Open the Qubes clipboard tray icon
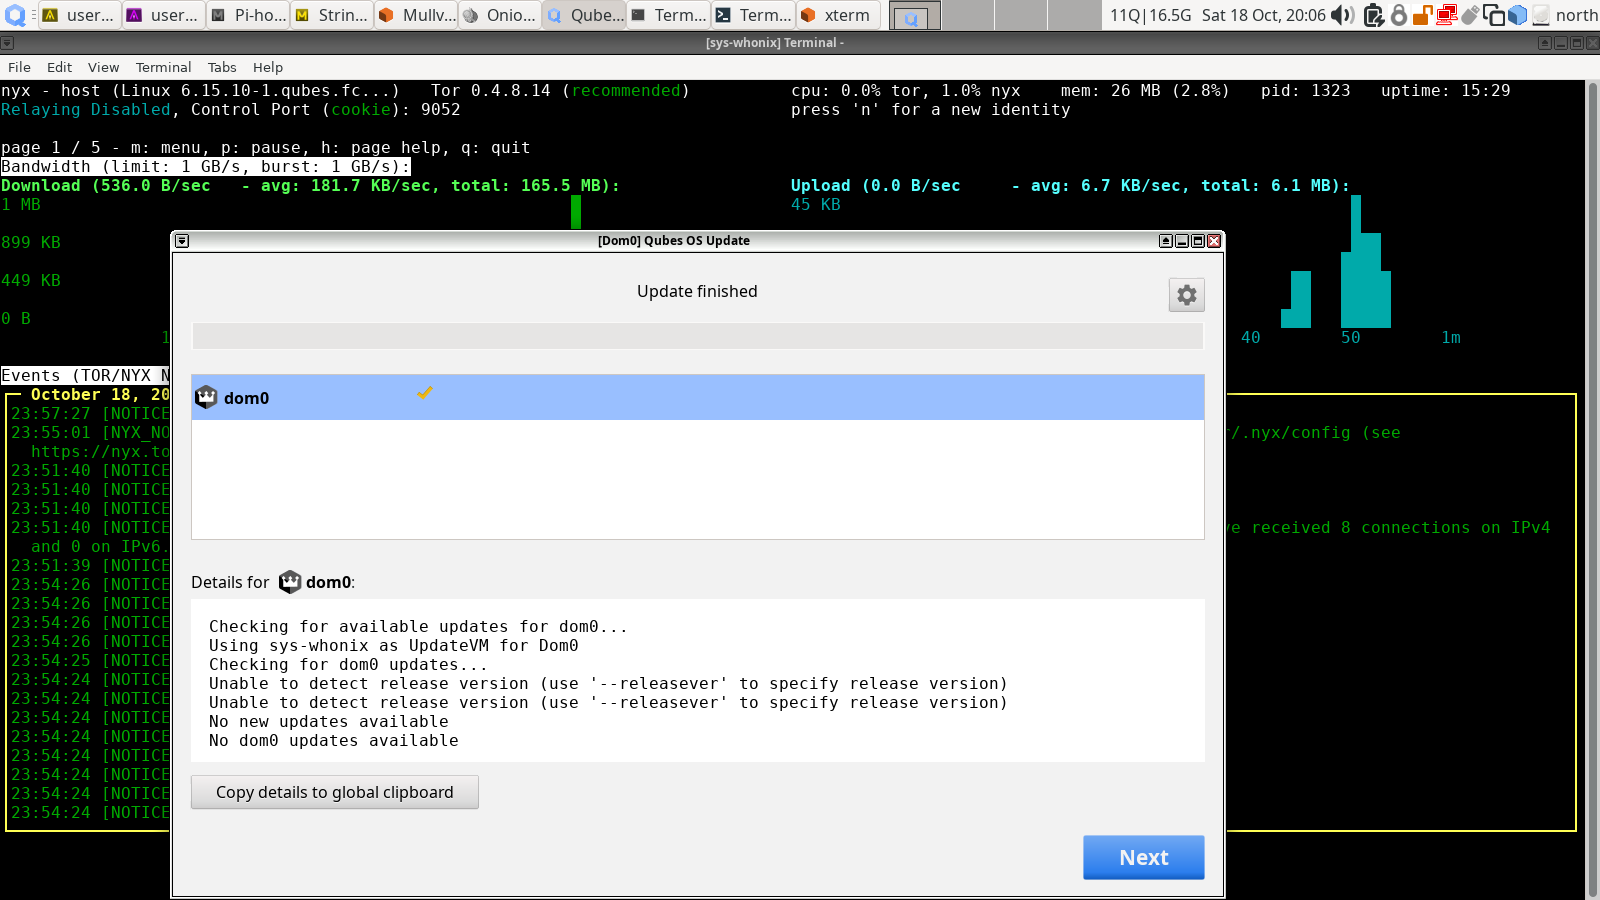The height and width of the screenshot is (900, 1600). pos(1494,15)
